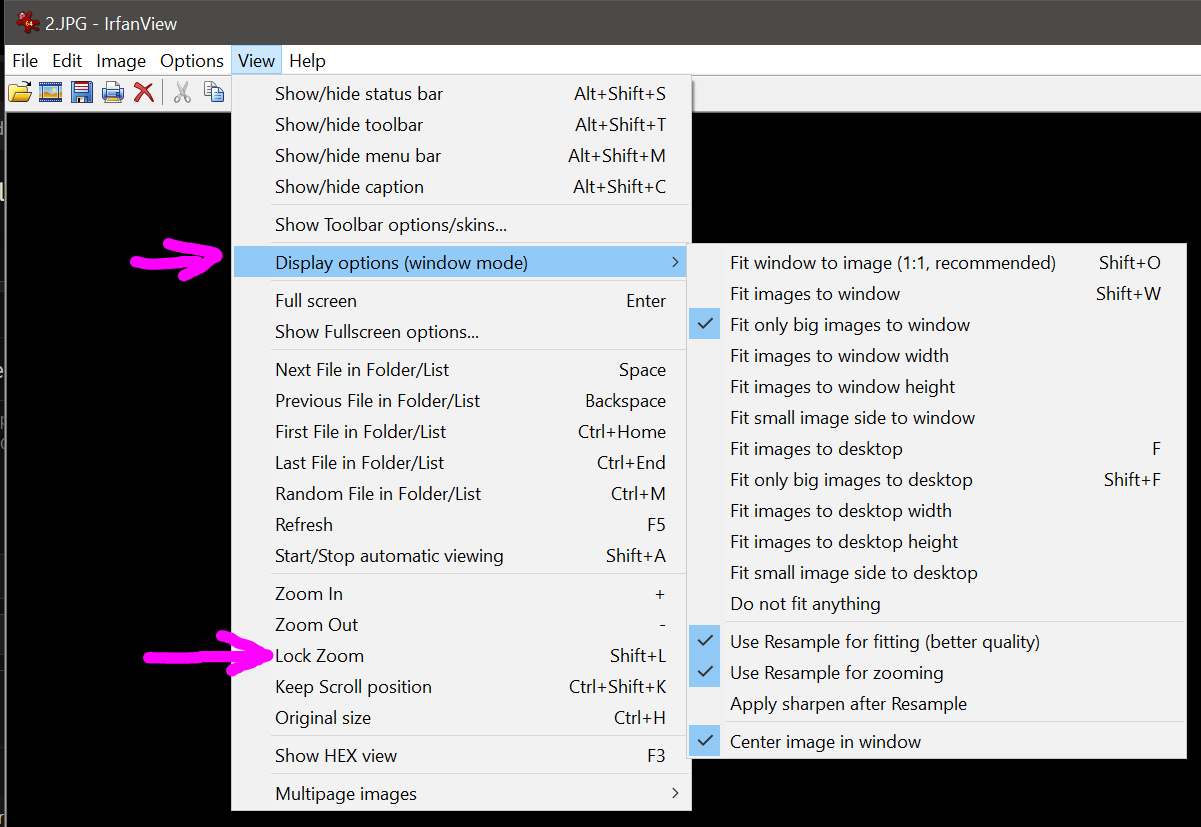Screen dimensions: 1201x827
Task: Open the Edit menu
Action: tap(68, 61)
